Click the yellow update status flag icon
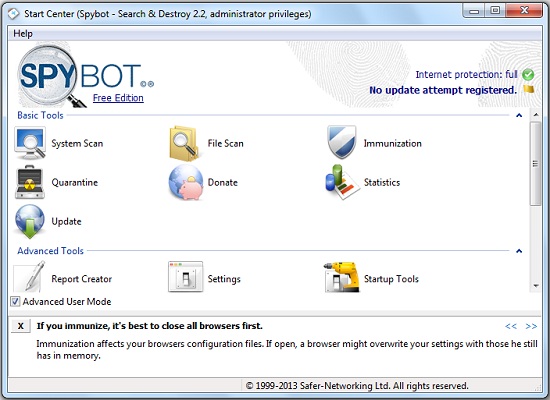The width and height of the screenshot is (550, 400). point(529,89)
